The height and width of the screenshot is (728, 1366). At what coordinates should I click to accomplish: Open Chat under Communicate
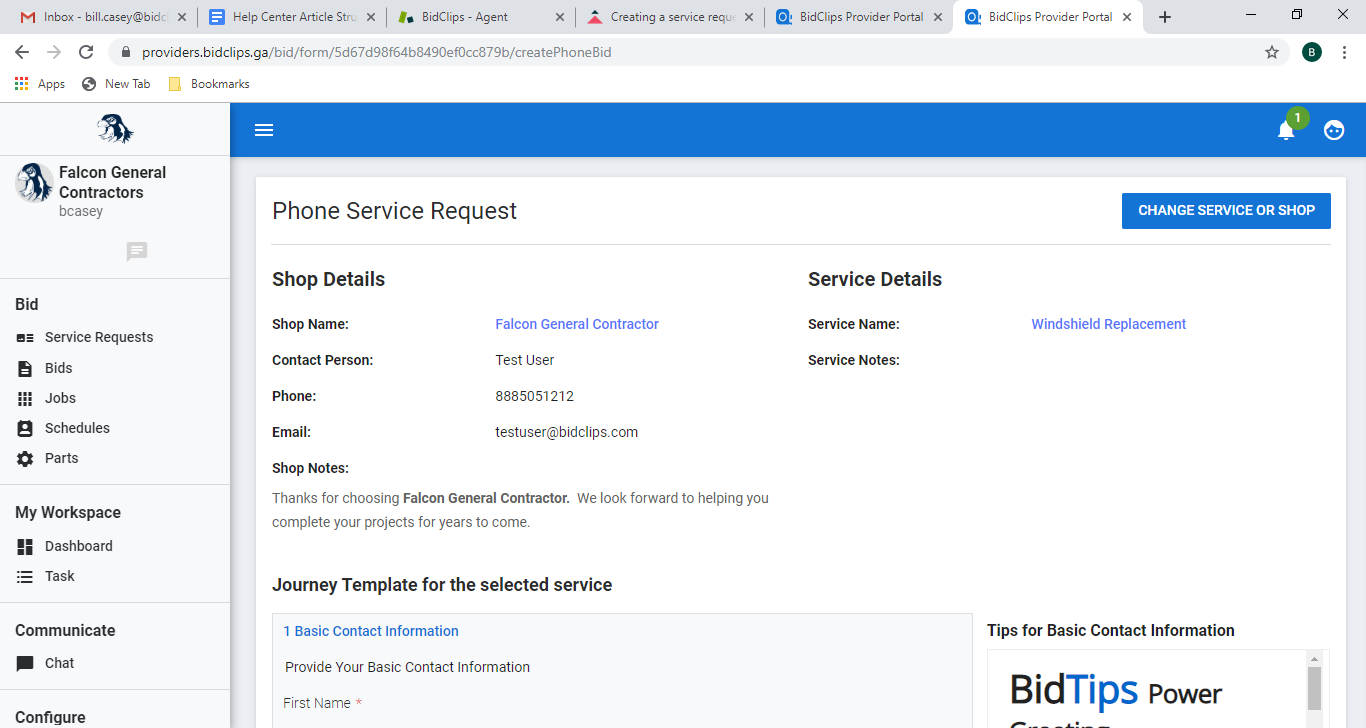click(x=60, y=664)
